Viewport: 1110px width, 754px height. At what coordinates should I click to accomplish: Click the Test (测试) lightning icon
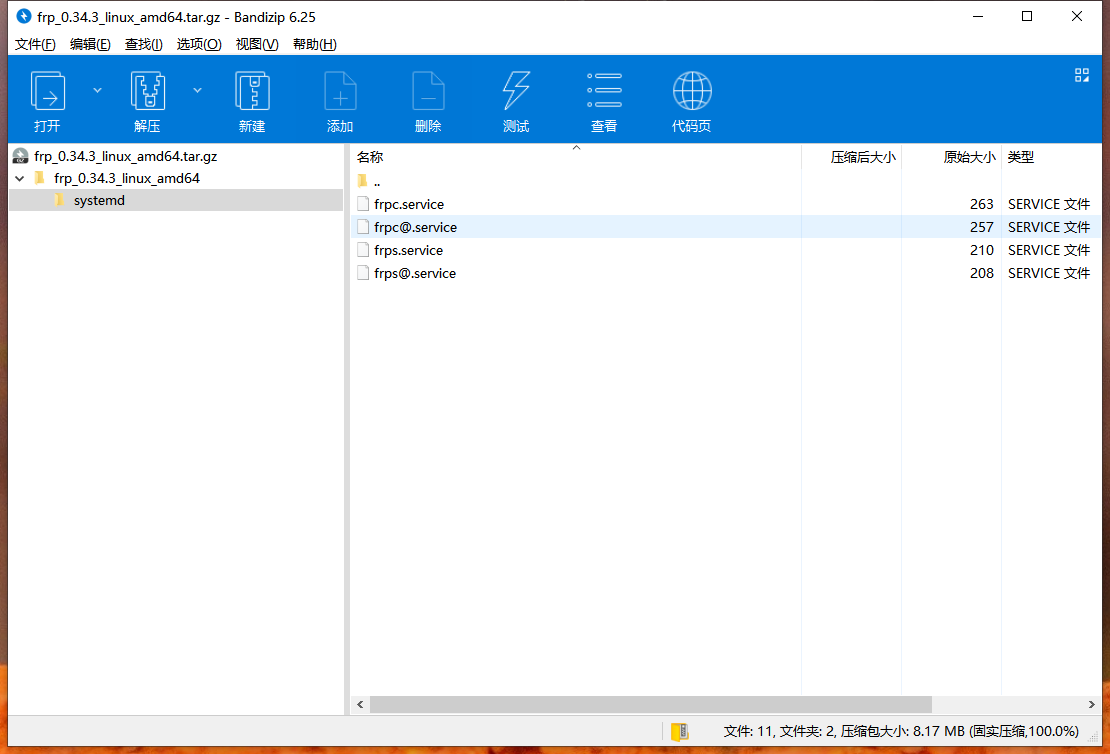pos(516,92)
